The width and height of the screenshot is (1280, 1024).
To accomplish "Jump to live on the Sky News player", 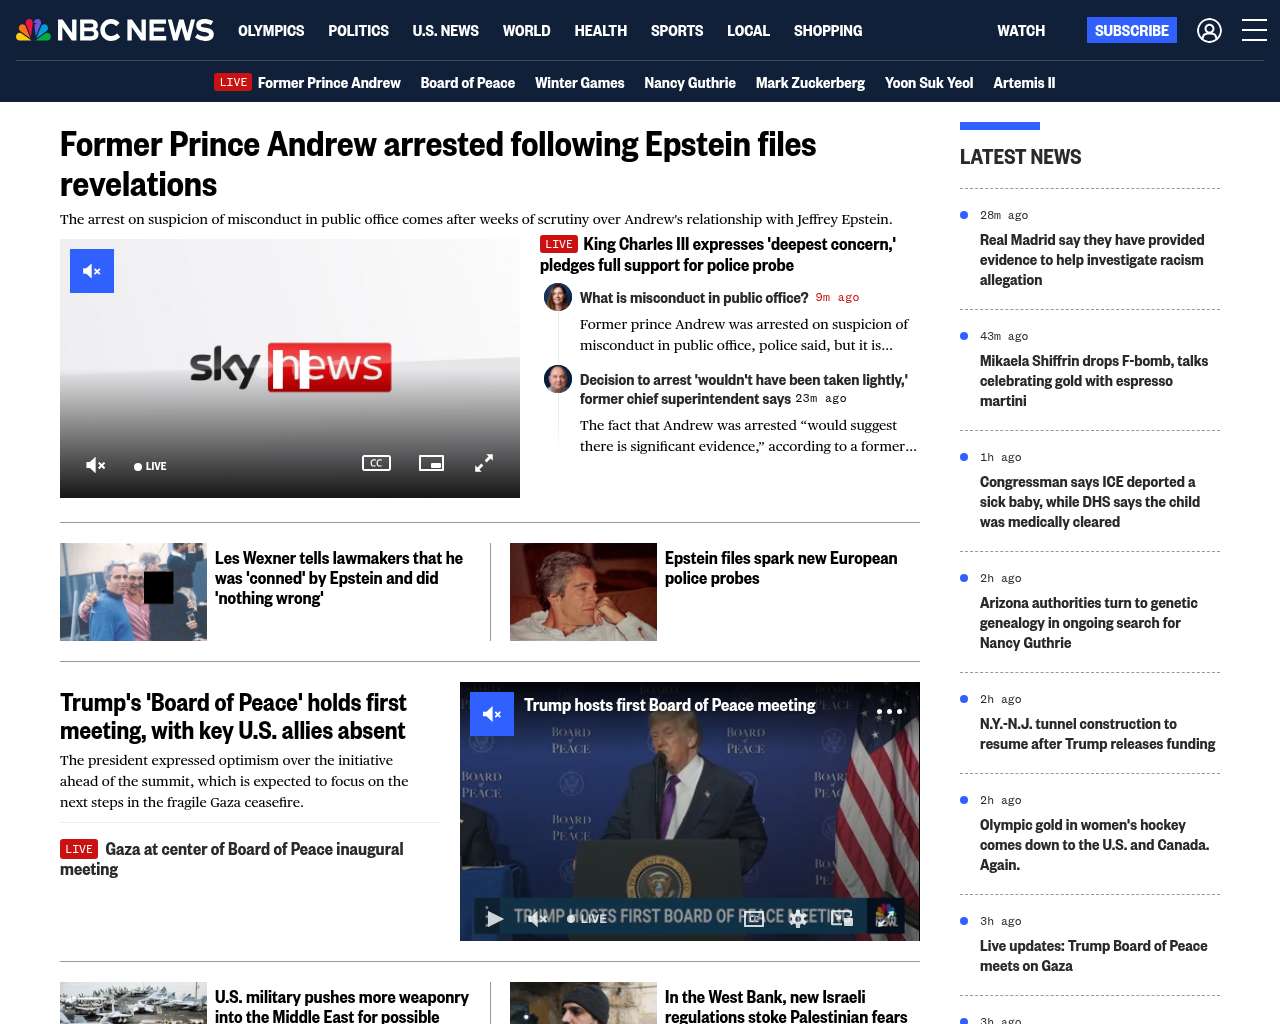I will tap(150, 466).
